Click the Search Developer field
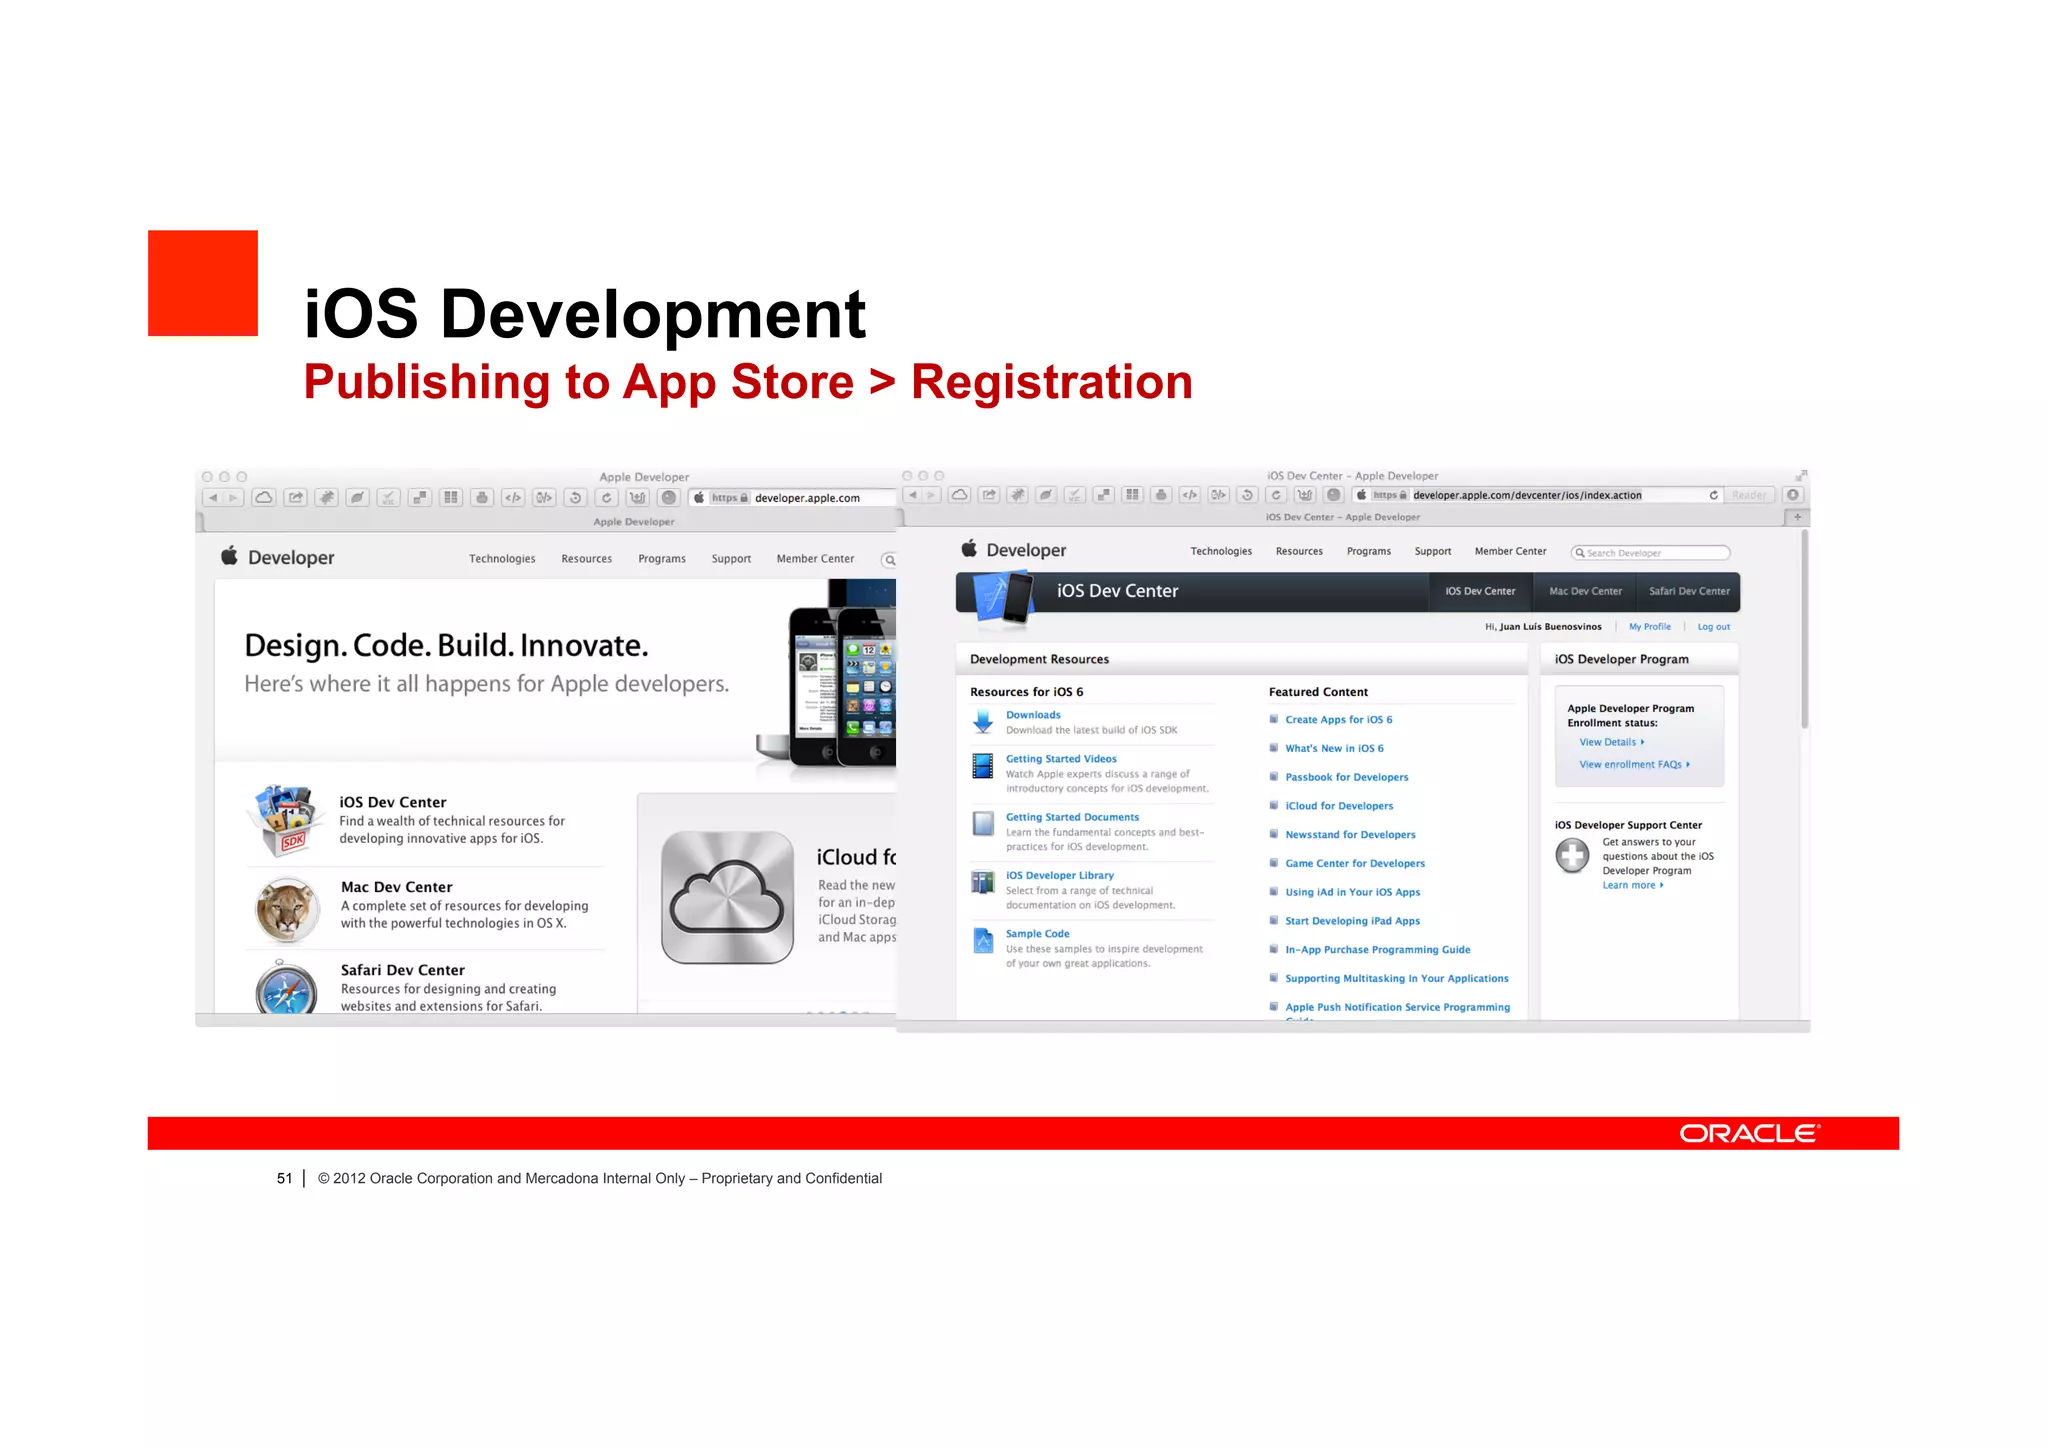This screenshot has height=1447, width=2048. pyautogui.click(x=1650, y=553)
